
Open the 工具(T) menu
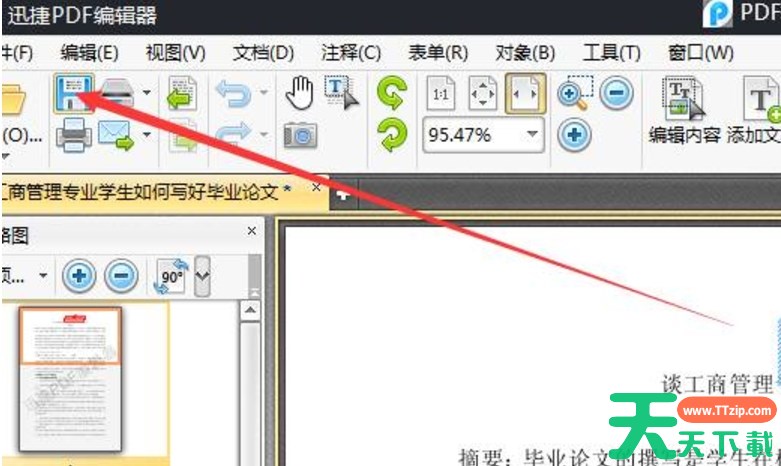(x=612, y=52)
